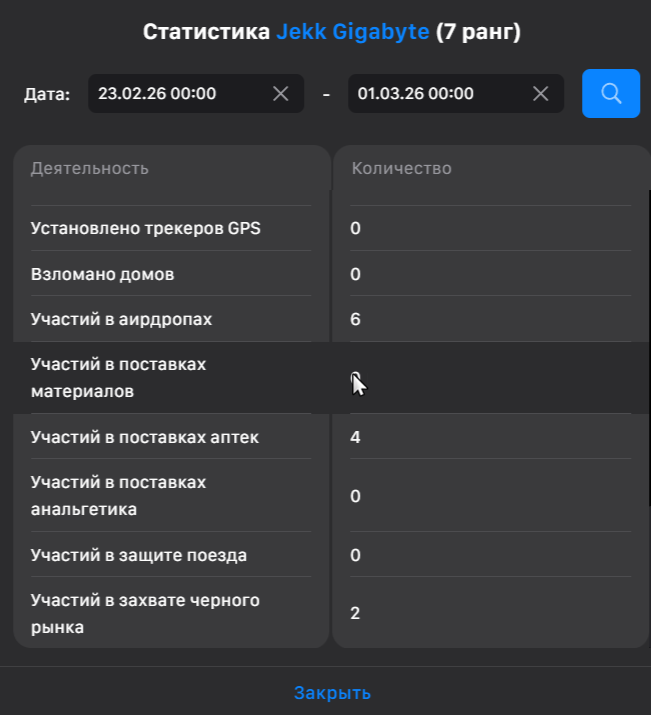Screen dimensions: 651x715
Task: Click the Количество column header
Action: point(401,168)
